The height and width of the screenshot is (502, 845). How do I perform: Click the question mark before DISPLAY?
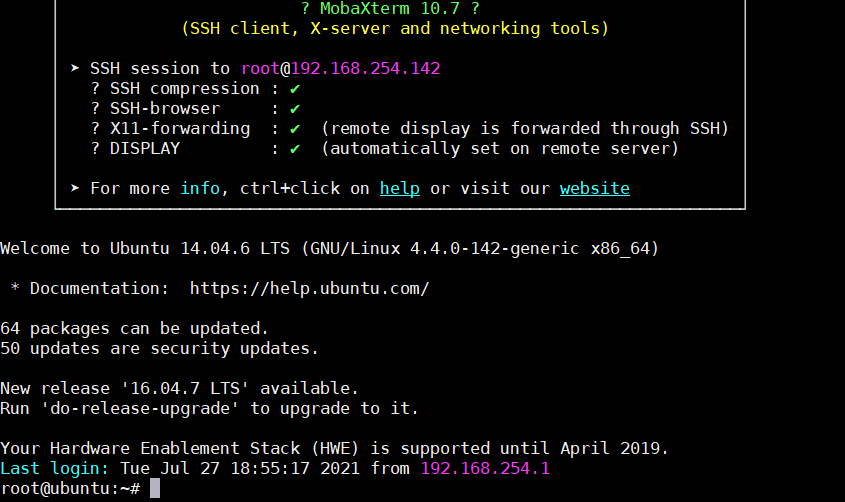tap(95, 149)
